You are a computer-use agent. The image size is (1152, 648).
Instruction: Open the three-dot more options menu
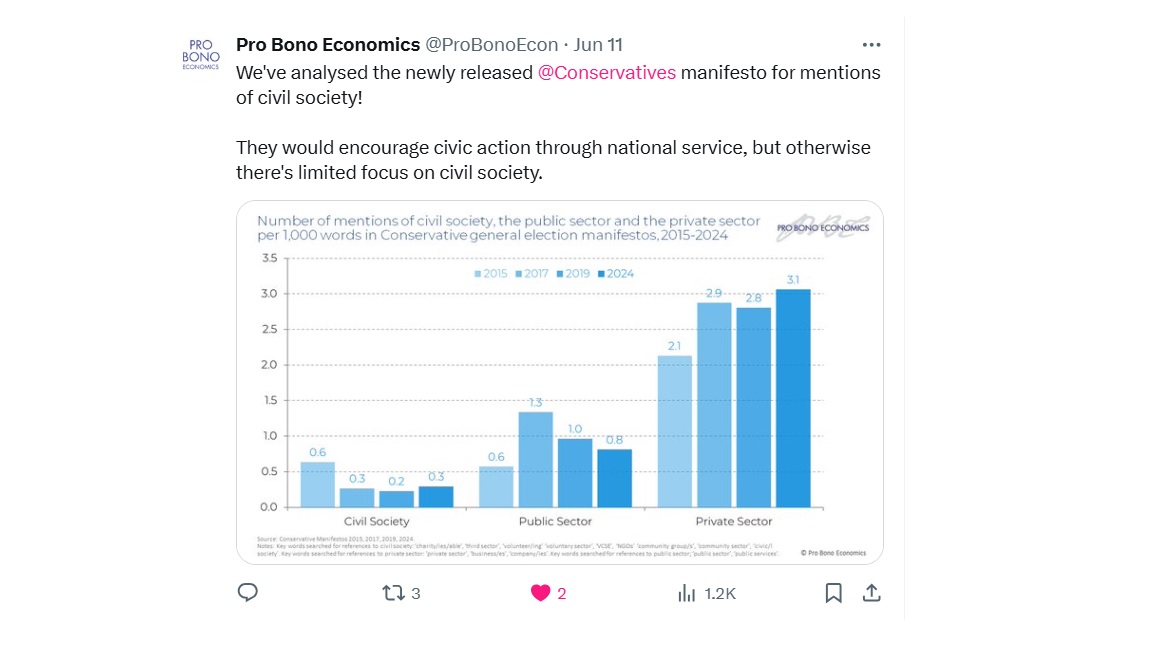pos(871,45)
